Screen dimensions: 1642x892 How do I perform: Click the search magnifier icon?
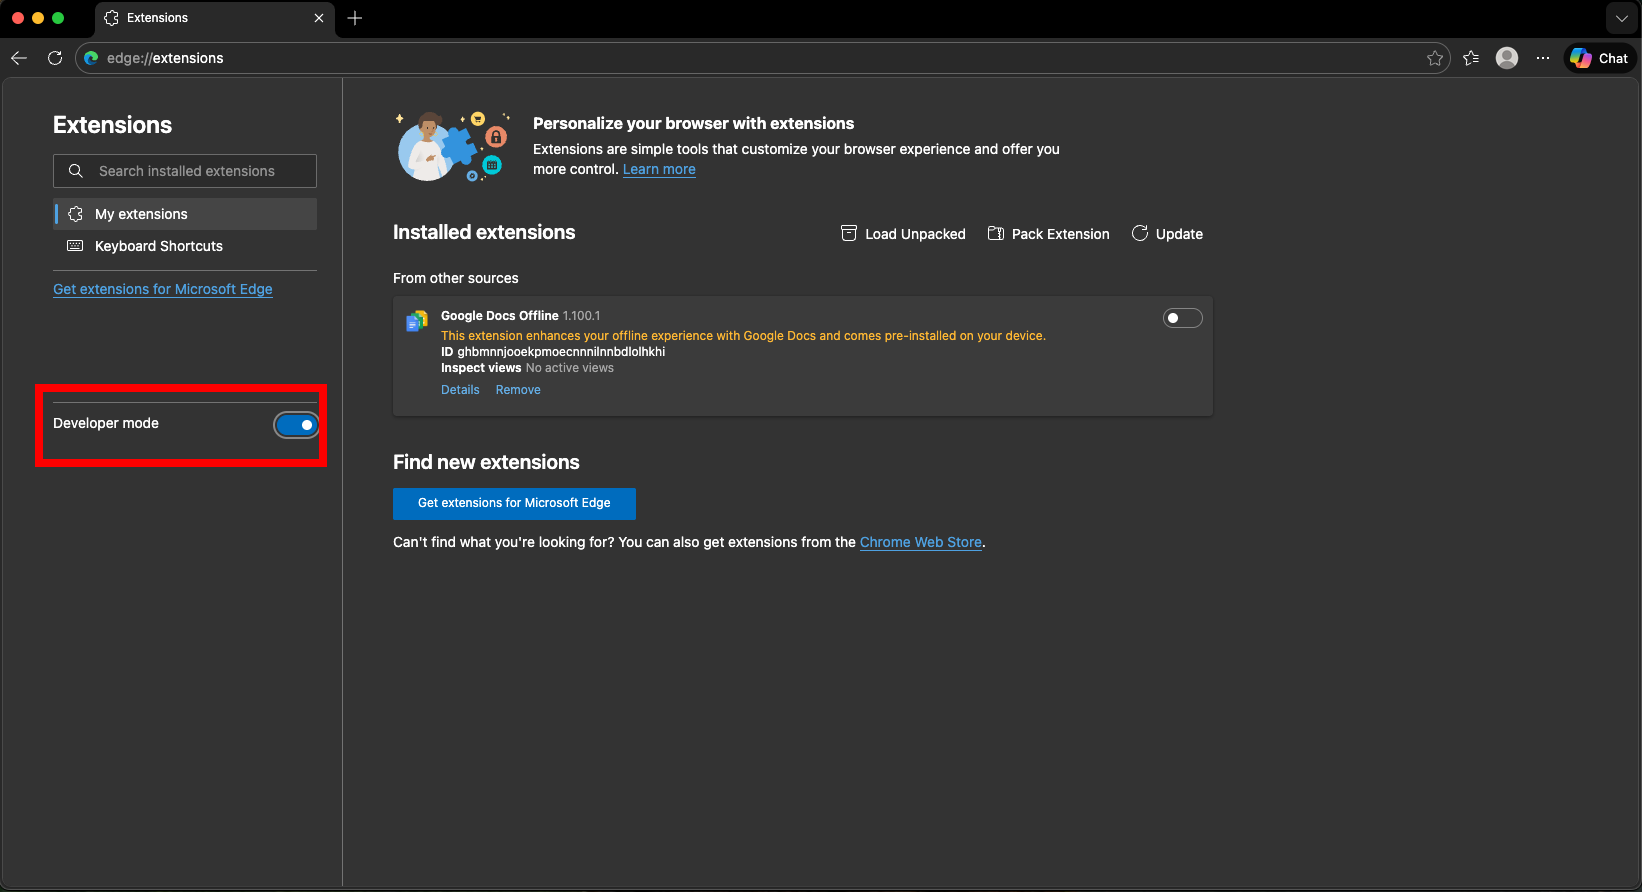76,171
